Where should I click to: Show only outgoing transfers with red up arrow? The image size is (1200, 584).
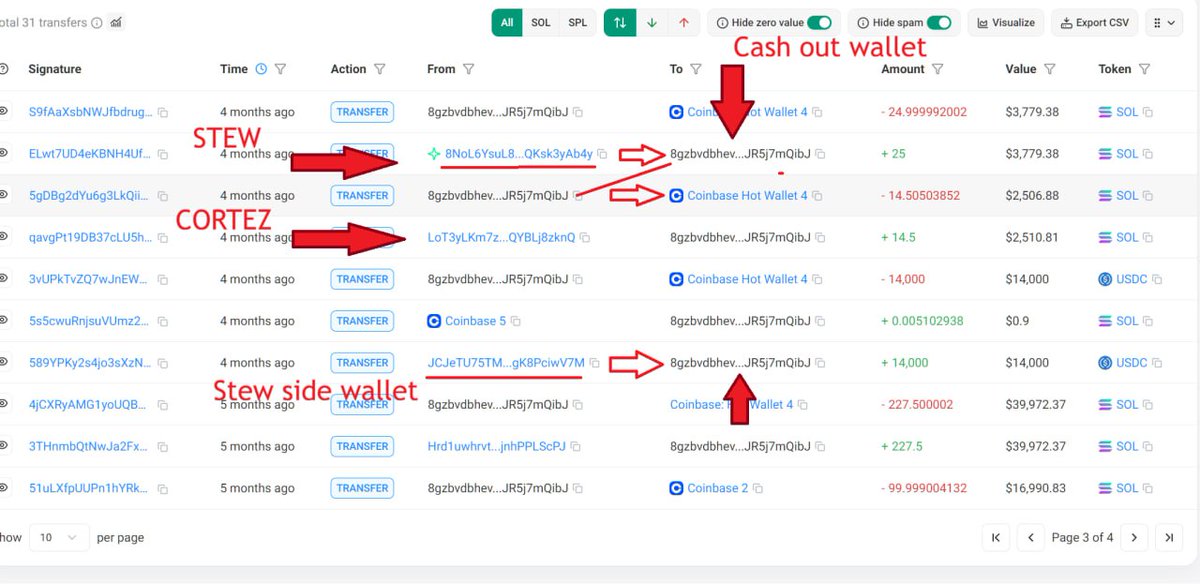[x=684, y=23]
